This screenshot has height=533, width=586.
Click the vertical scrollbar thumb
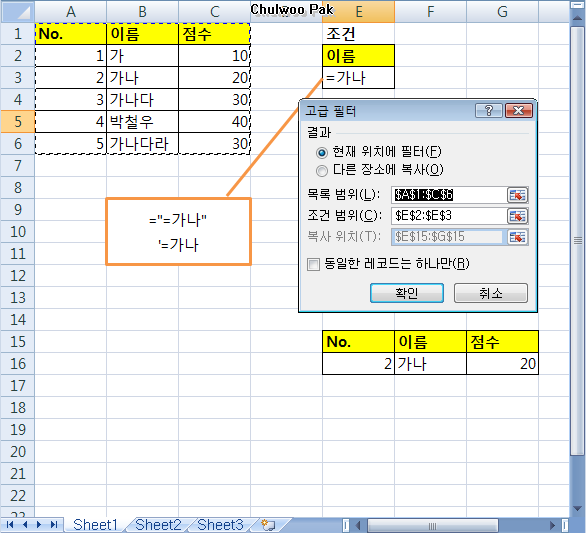pos(578,241)
